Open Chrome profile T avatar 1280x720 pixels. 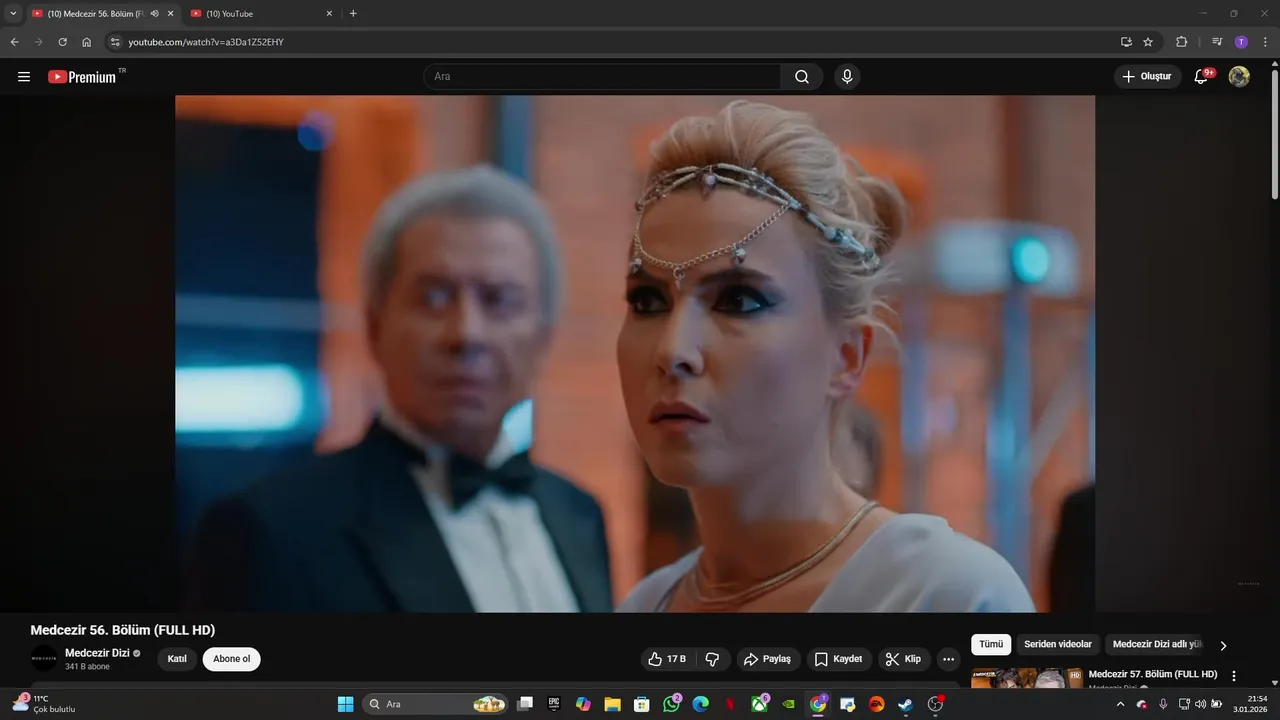point(1241,42)
